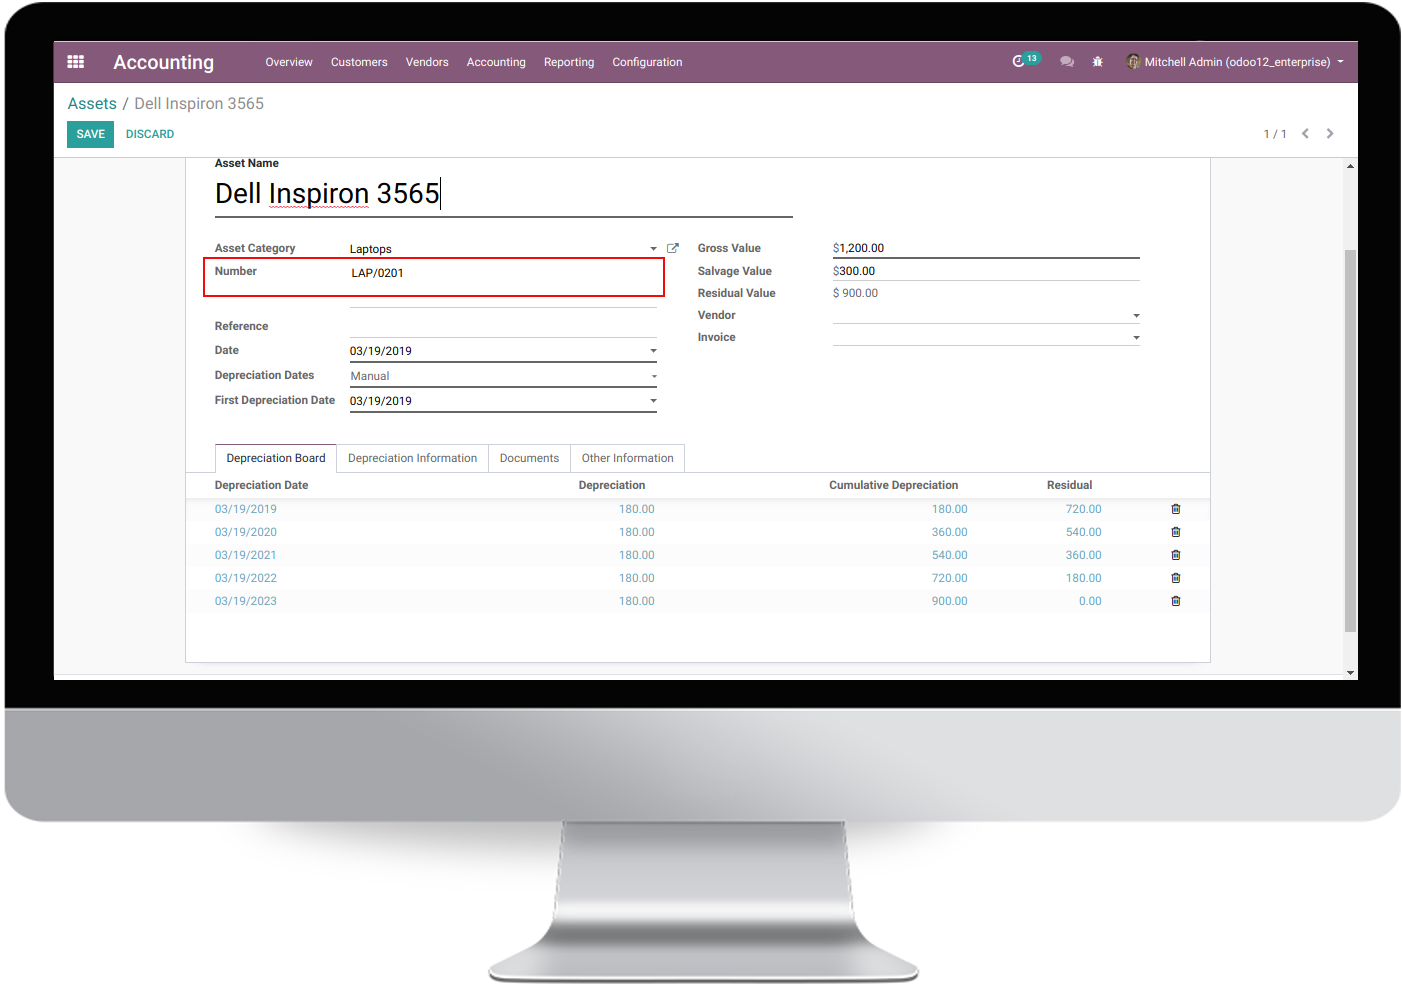Image resolution: width=1402 pixels, height=986 pixels.
Task: Sort by the Depreciation Date column header
Action: (261, 485)
